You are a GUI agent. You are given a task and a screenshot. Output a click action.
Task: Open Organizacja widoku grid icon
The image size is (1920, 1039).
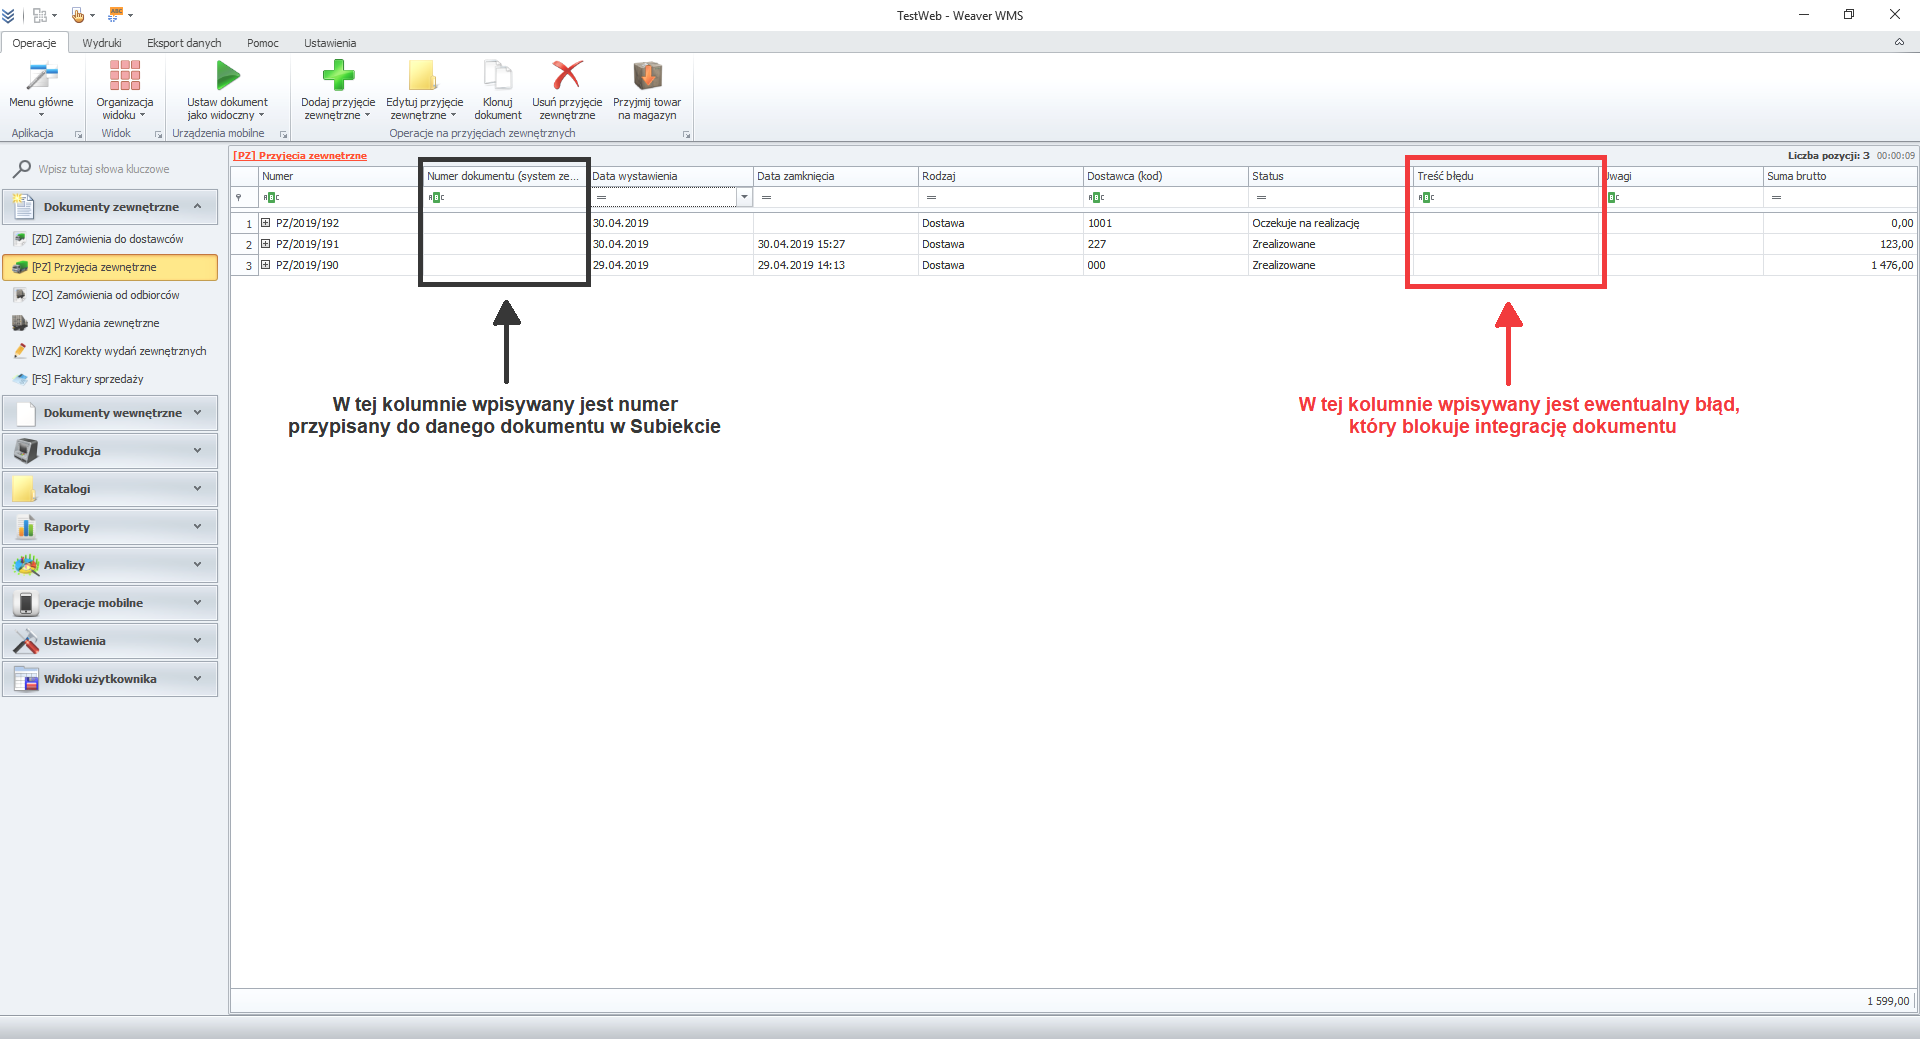(x=124, y=76)
